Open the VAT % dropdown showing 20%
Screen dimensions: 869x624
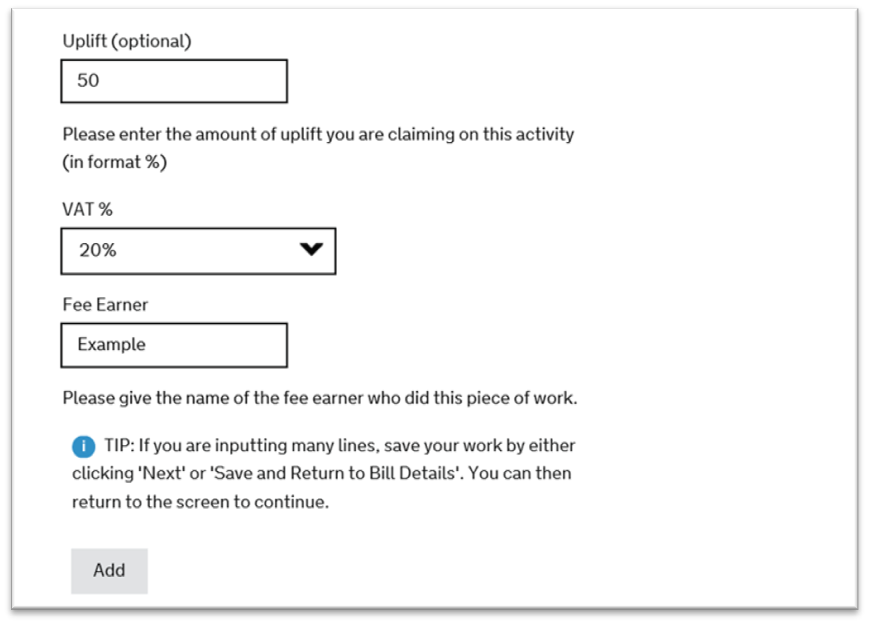click(x=198, y=251)
